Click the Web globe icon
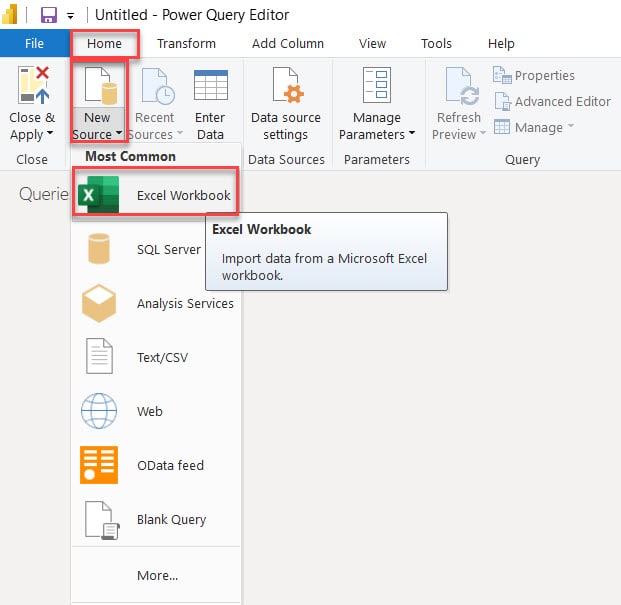Image resolution: width=621 pixels, height=605 pixels. point(99,411)
